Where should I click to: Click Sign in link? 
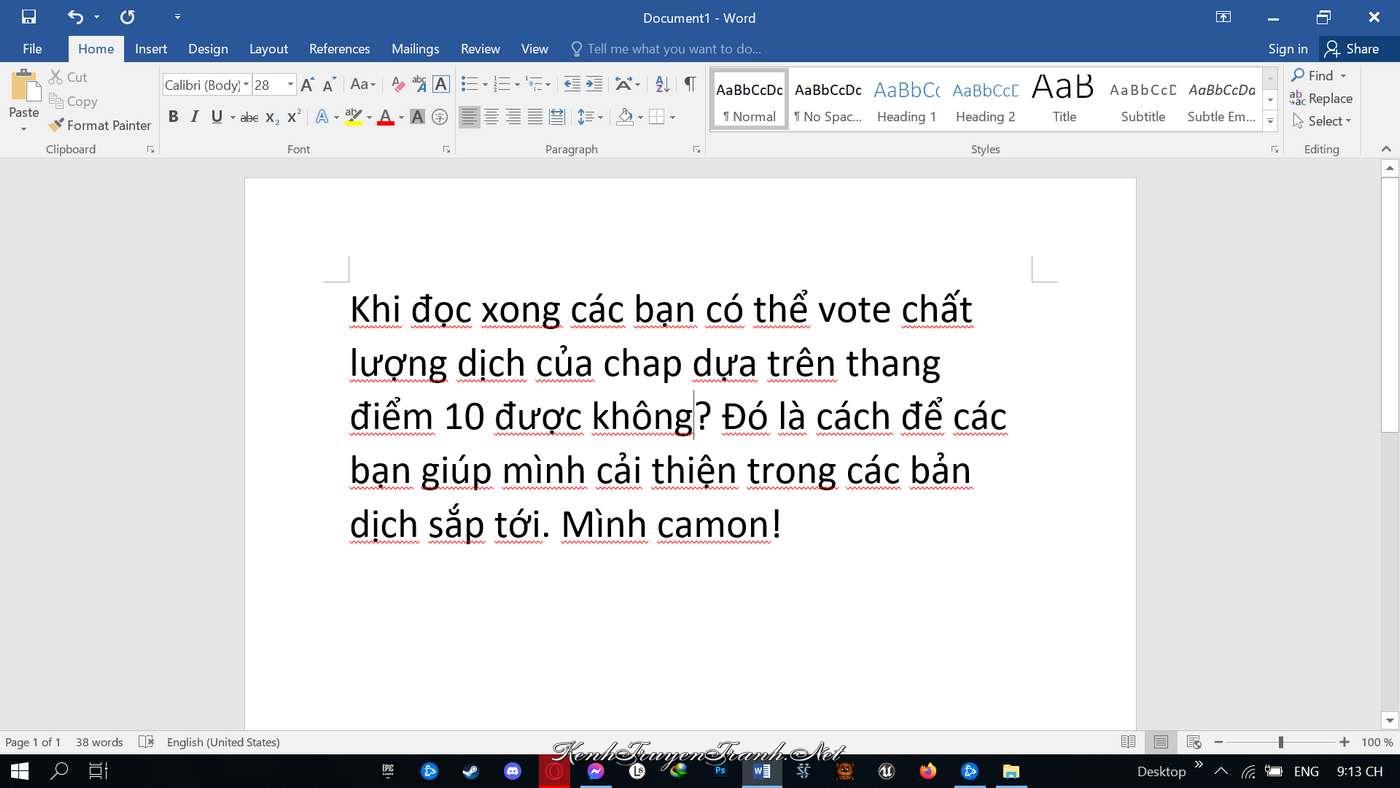pos(1287,49)
